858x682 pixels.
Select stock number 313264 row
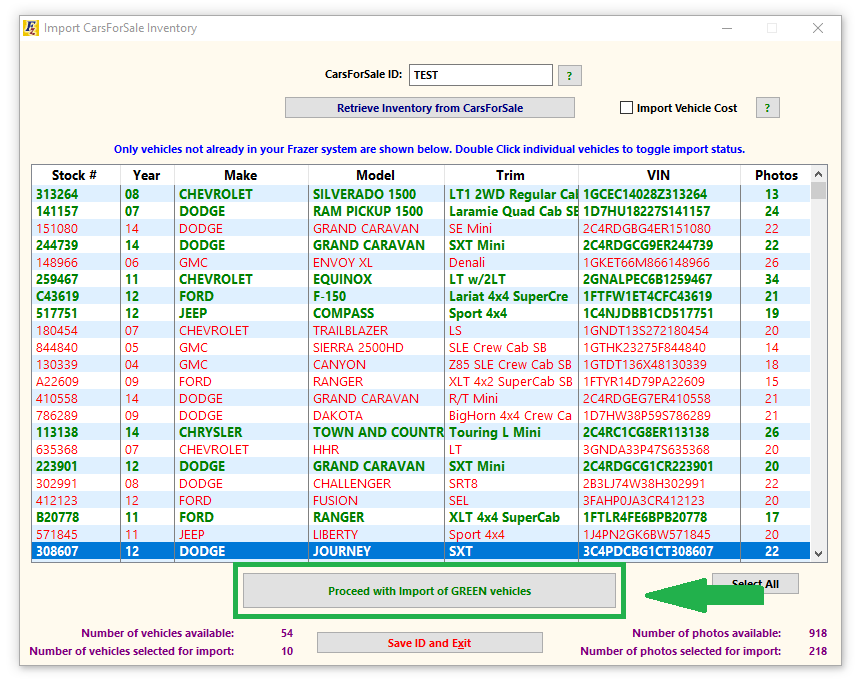pos(421,194)
